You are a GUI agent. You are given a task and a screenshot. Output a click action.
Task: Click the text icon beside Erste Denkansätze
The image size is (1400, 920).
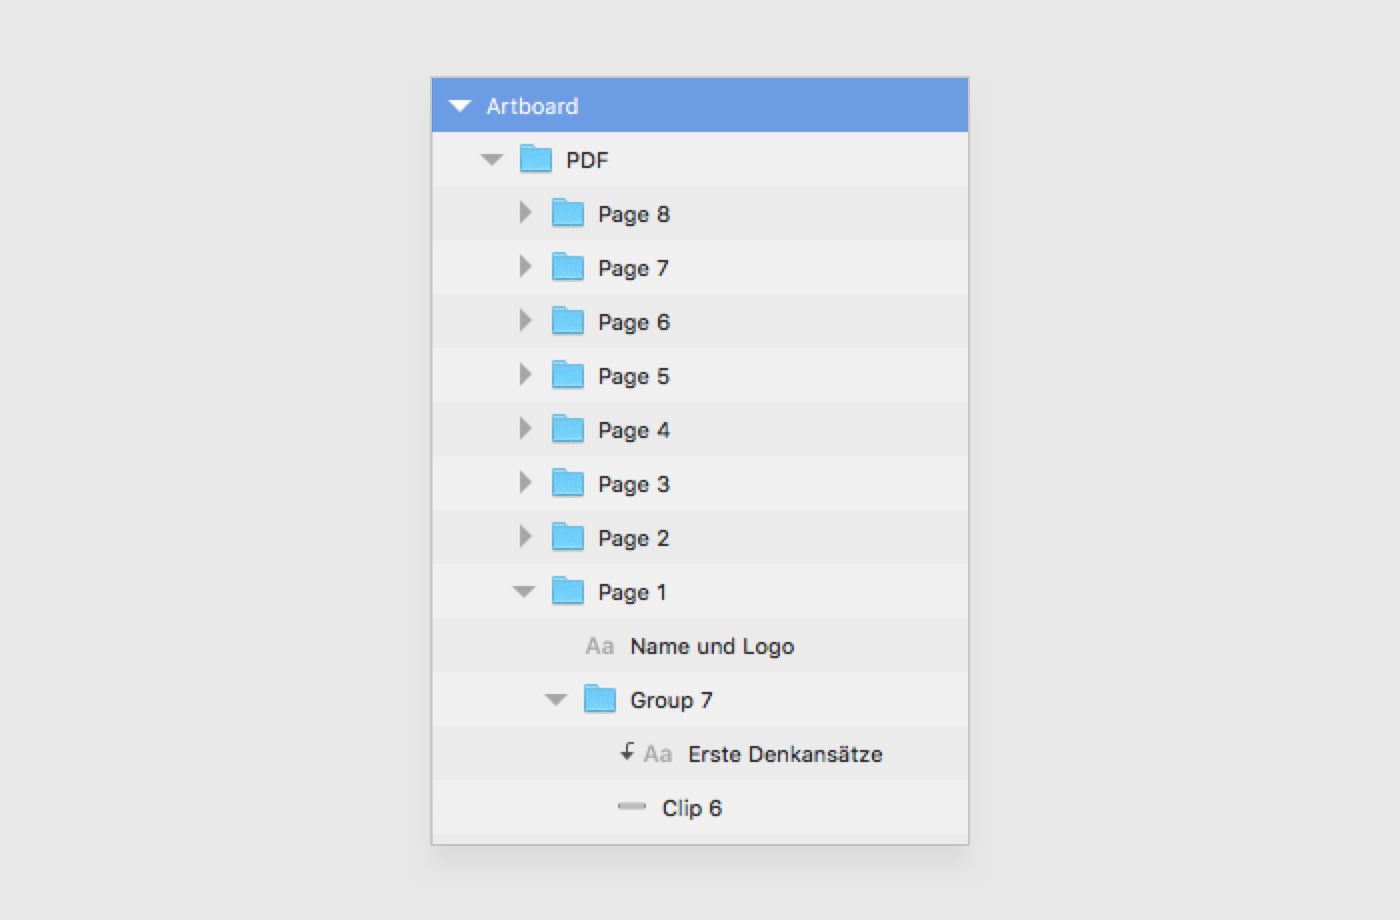(x=658, y=755)
